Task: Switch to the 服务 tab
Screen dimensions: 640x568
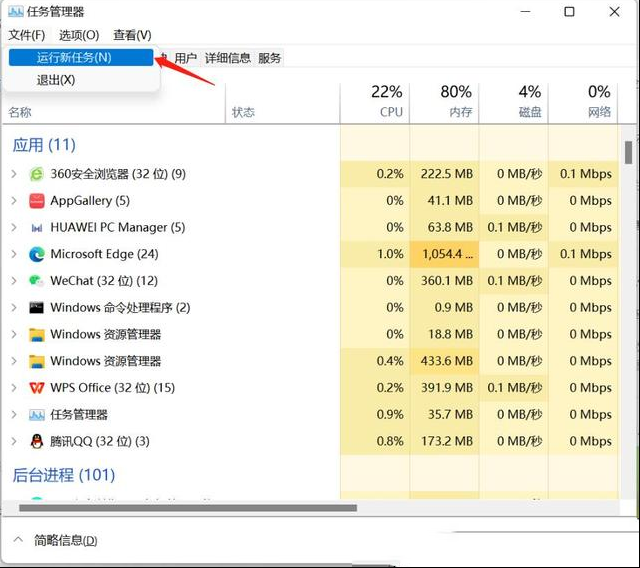Action: pyautogui.click(x=269, y=58)
